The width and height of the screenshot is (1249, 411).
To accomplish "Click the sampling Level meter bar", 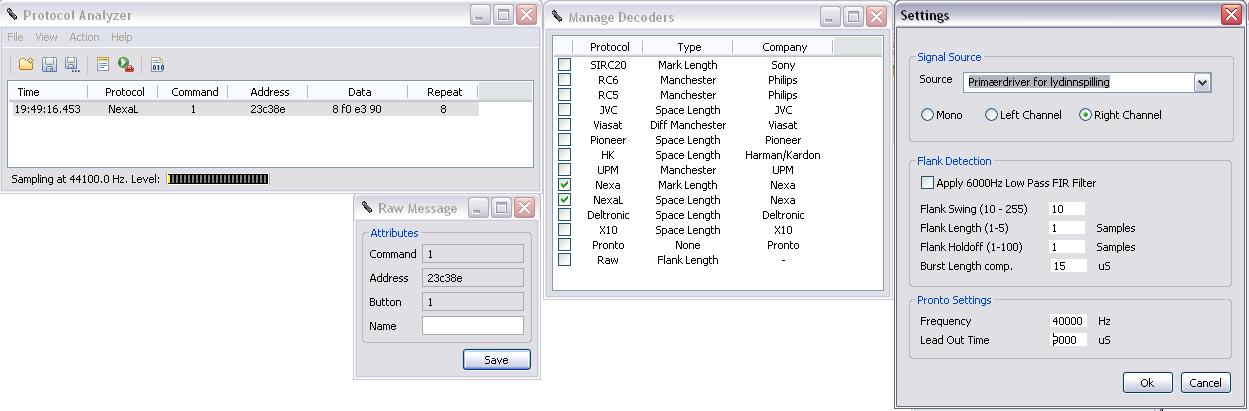I will click(x=218, y=179).
